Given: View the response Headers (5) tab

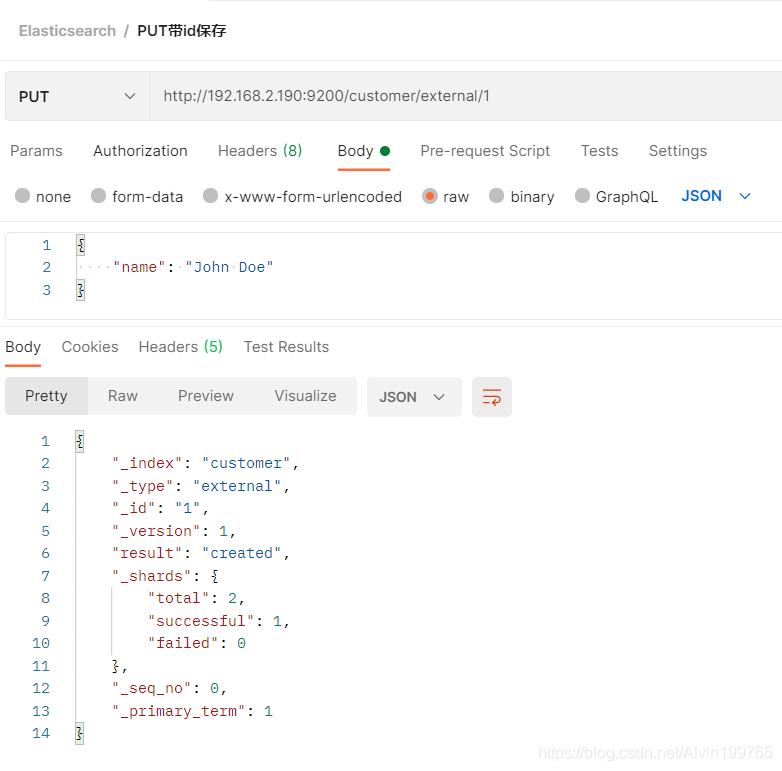Looking at the screenshot, I should 181,347.
